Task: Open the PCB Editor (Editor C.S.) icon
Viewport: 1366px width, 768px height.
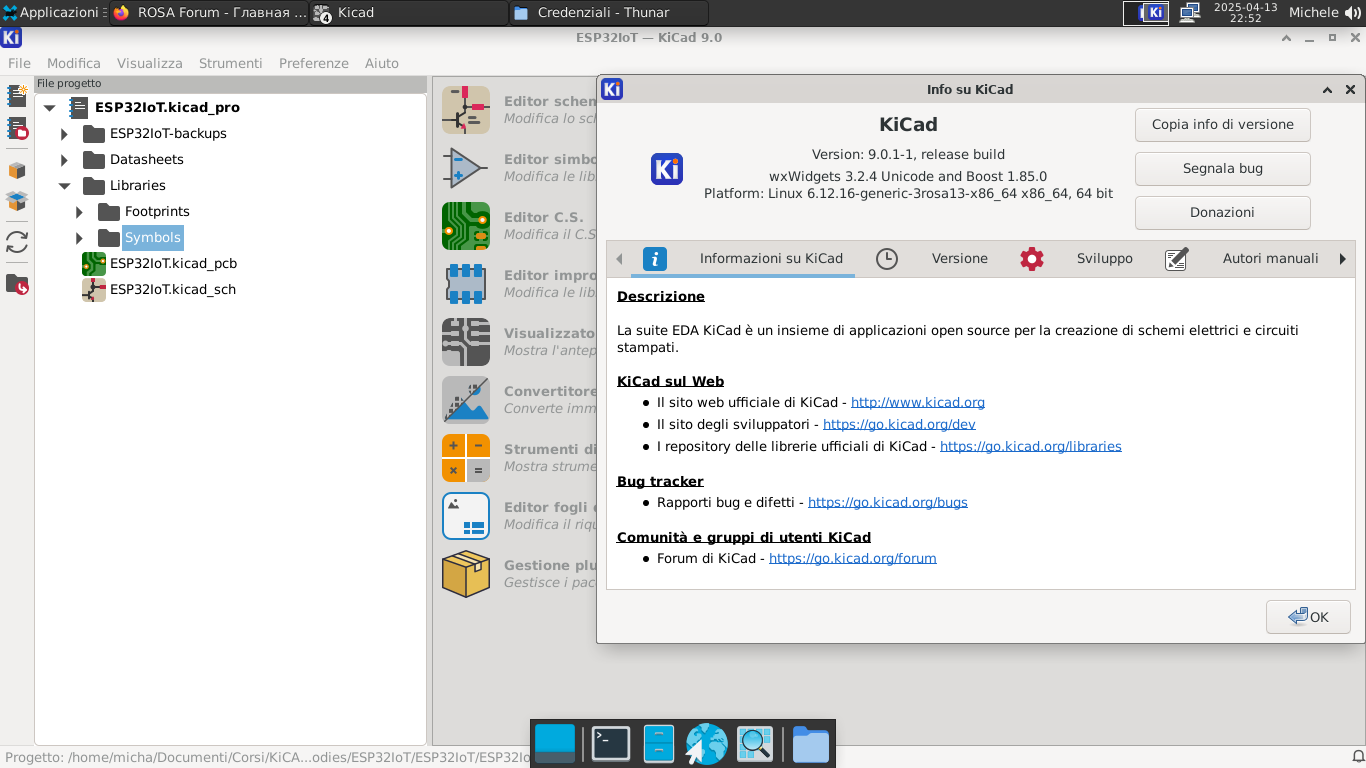Action: click(x=466, y=226)
